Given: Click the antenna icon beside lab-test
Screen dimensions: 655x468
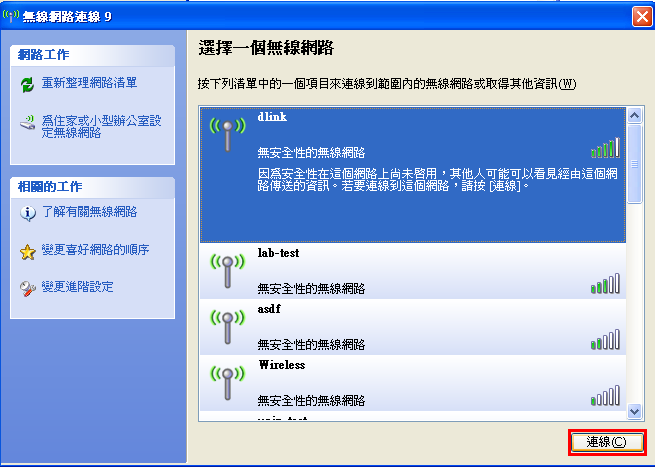Looking at the screenshot, I should (227, 271).
